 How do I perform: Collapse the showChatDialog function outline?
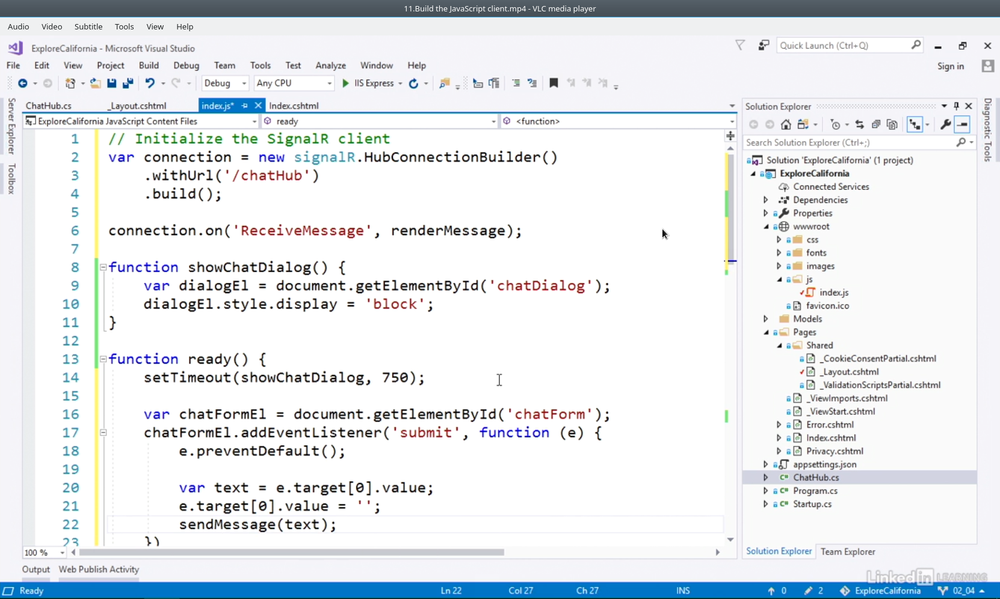103,267
